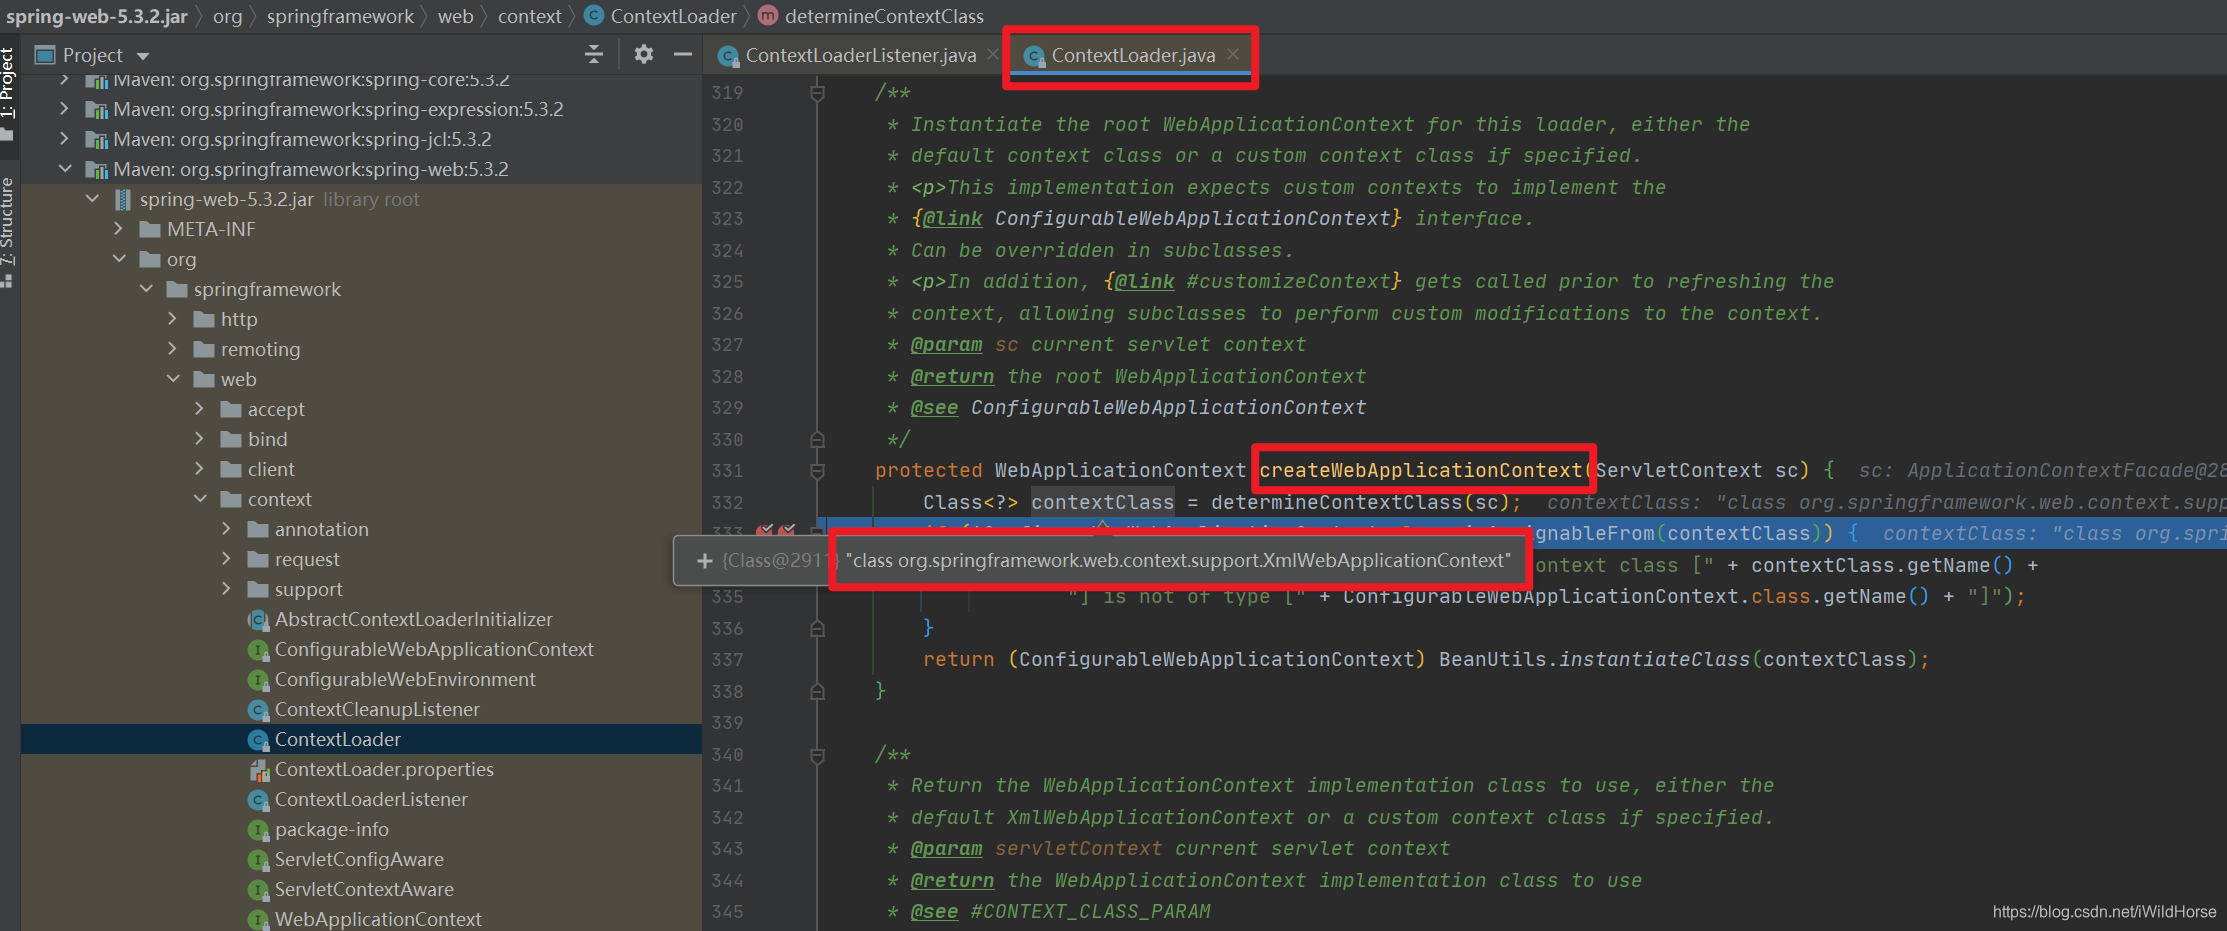Select package-info file icon

pyautogui.click(x=258, y=830)
